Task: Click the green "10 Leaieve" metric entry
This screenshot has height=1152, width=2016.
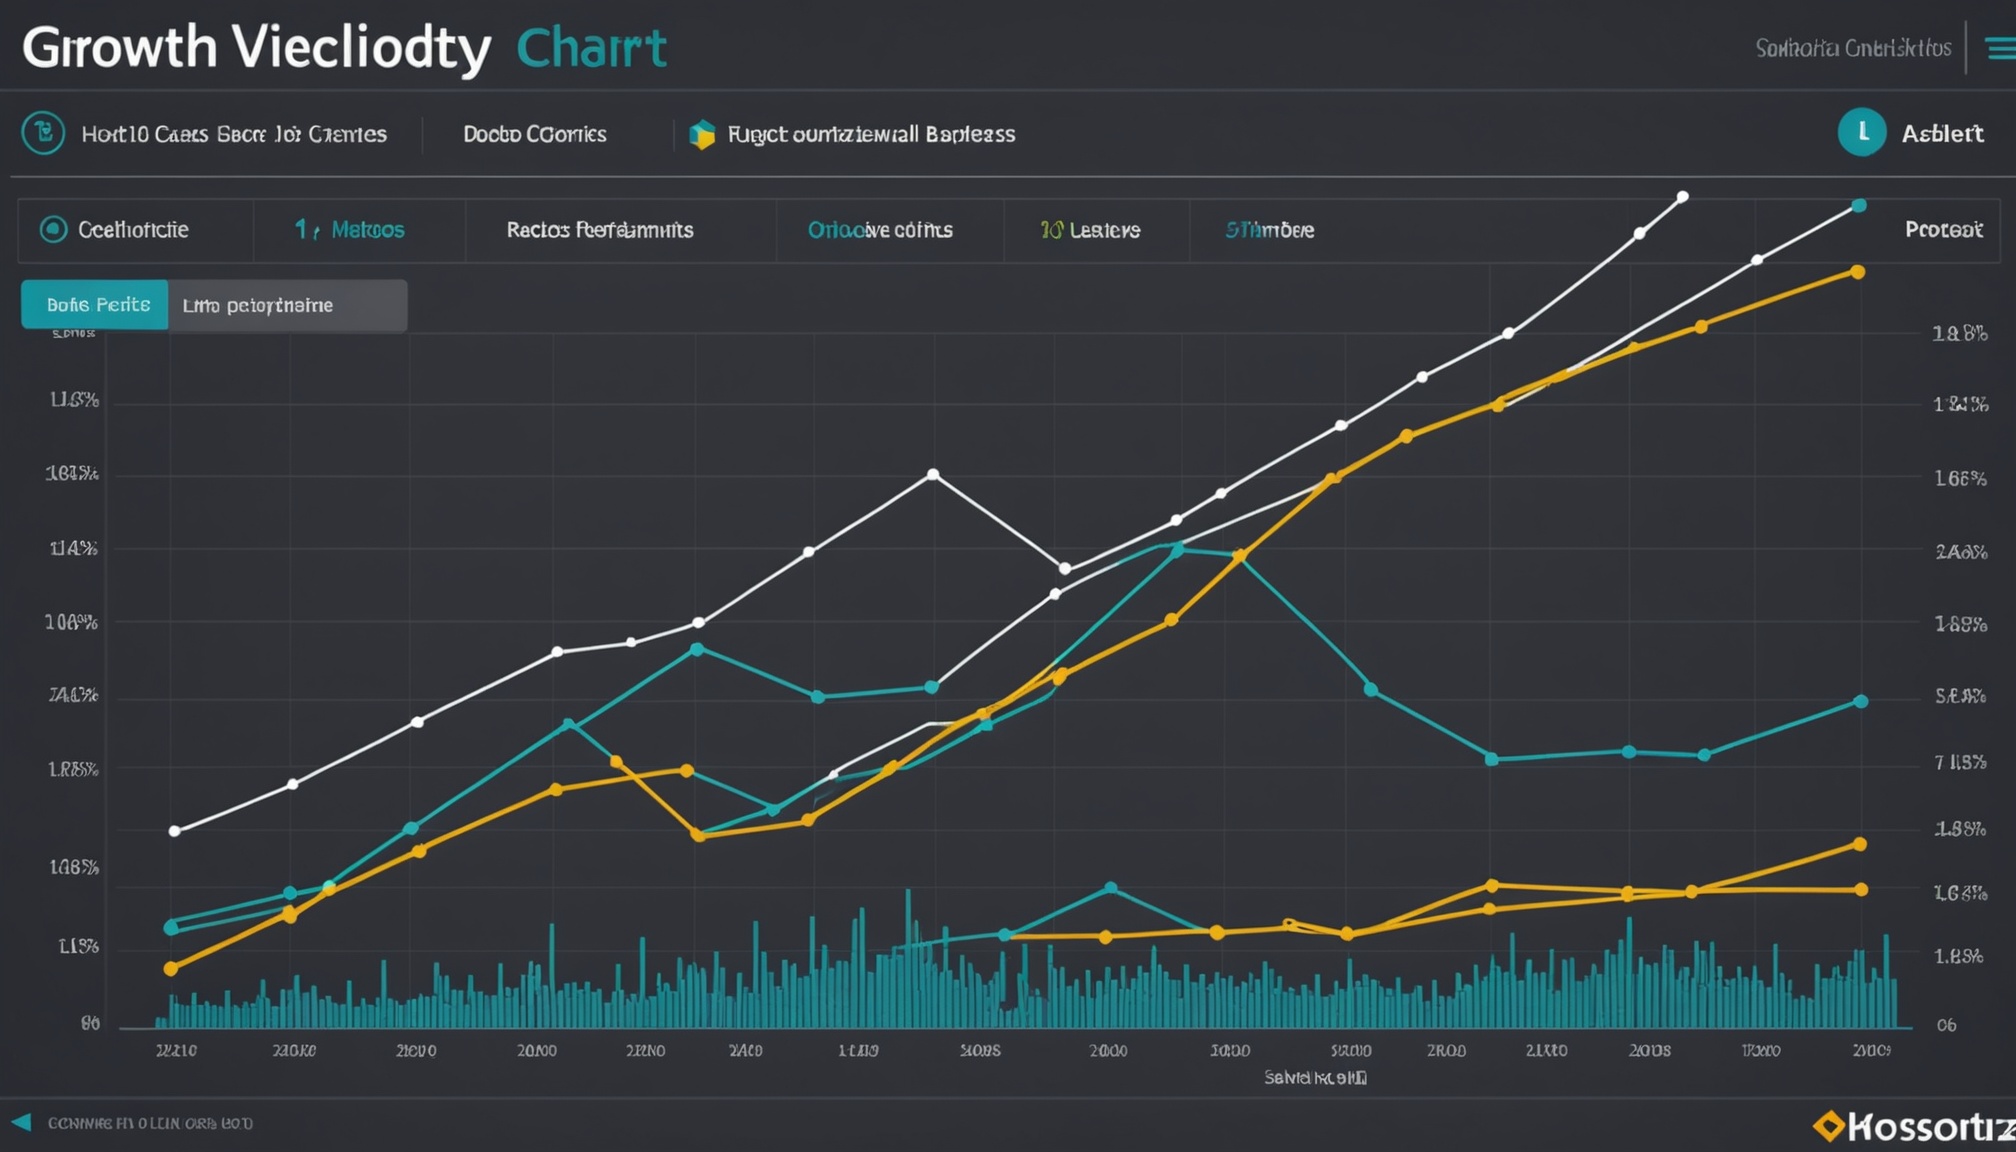Action: pos(1090,229)
